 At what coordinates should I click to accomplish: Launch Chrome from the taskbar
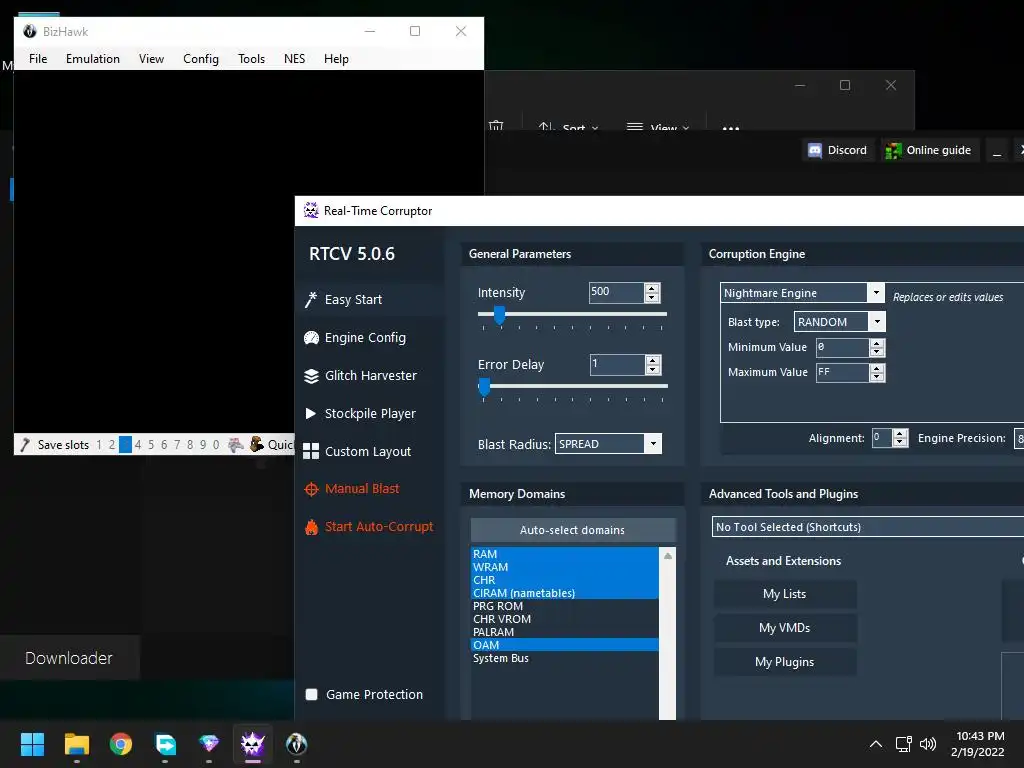[x=121, y=744]
